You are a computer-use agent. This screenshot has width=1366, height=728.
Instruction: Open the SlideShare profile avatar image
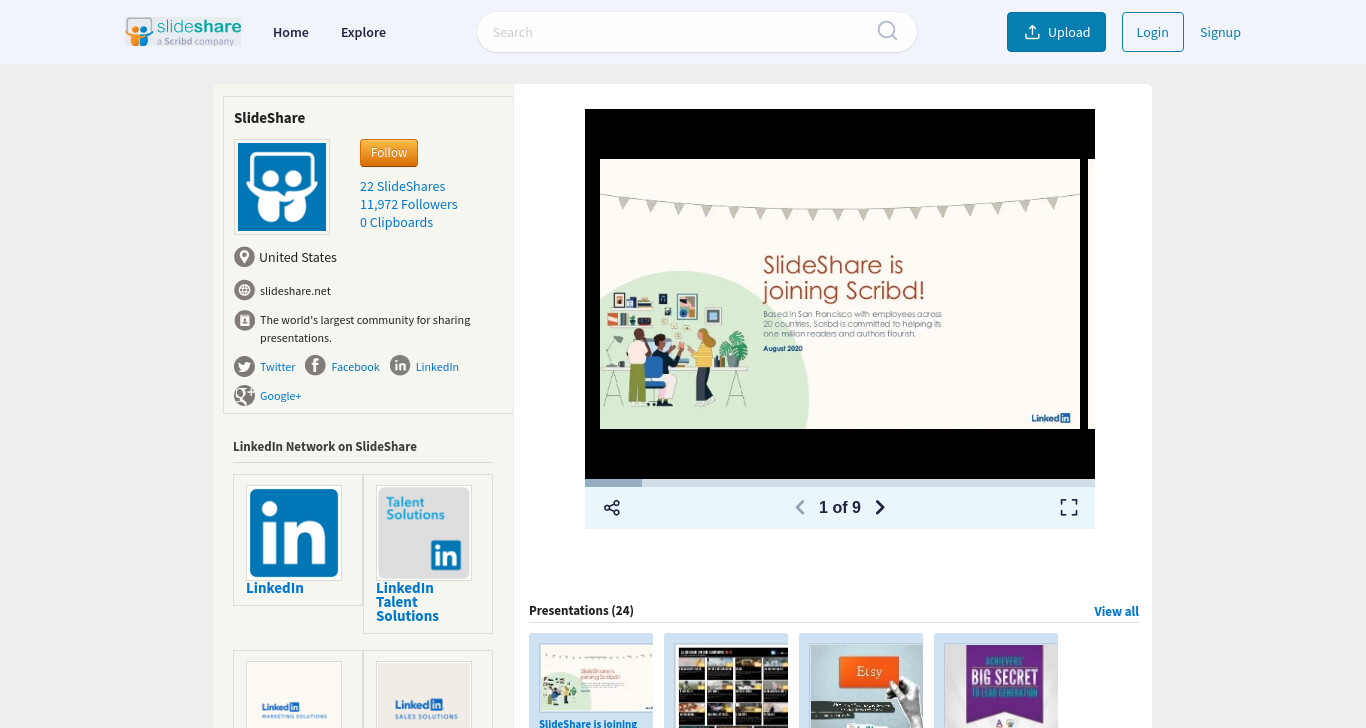(282, 187)
